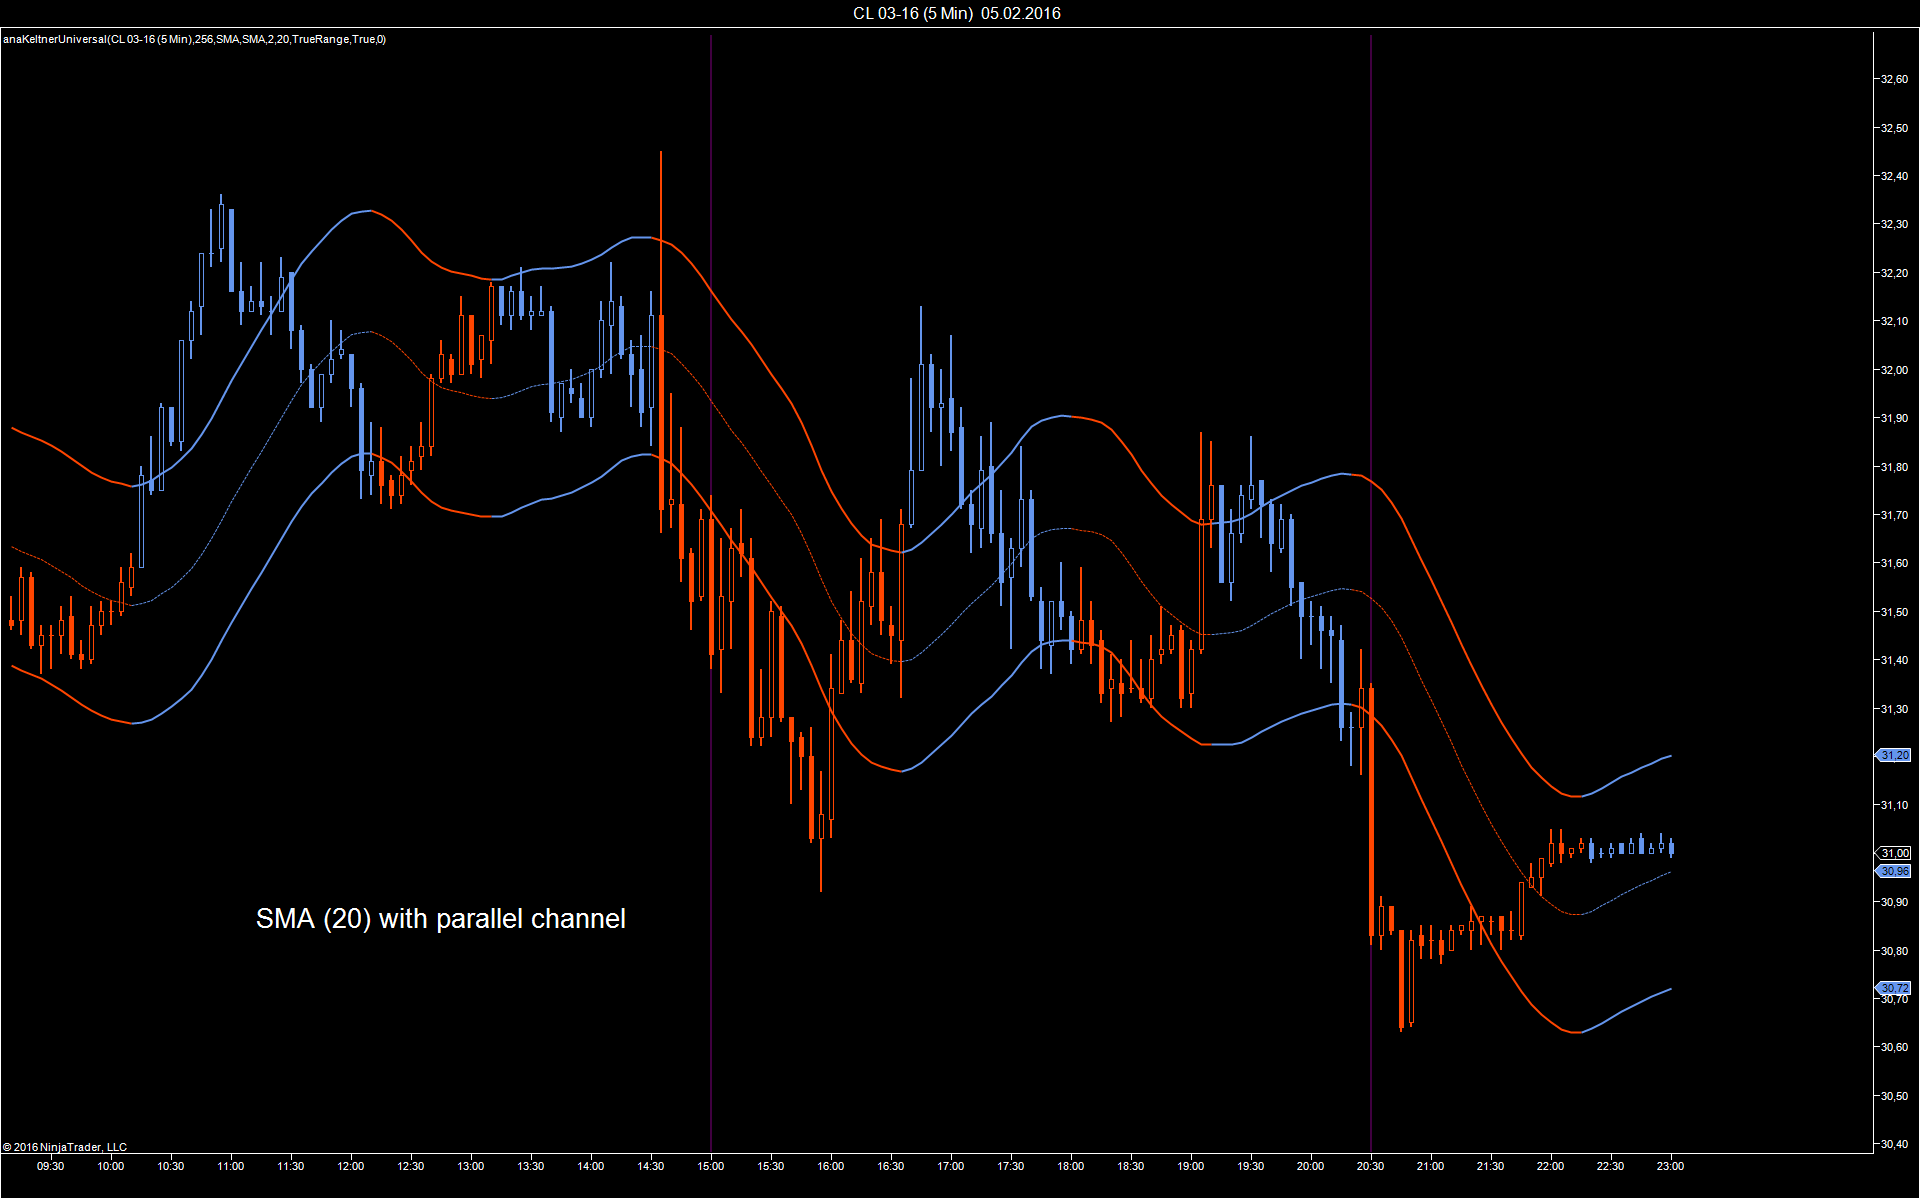Viewport: 1920px width, 1199px height.
Task: Click the 23:00 time axis label
Action: point(1670,1166)
